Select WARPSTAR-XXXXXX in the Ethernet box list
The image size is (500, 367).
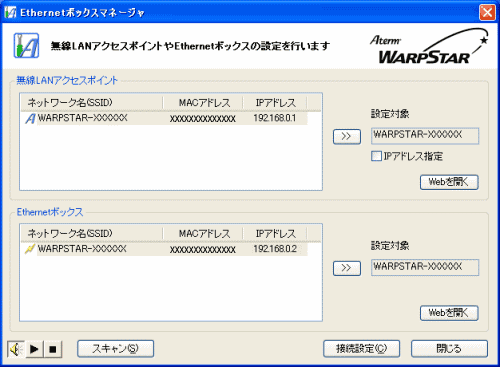[82, 249]
